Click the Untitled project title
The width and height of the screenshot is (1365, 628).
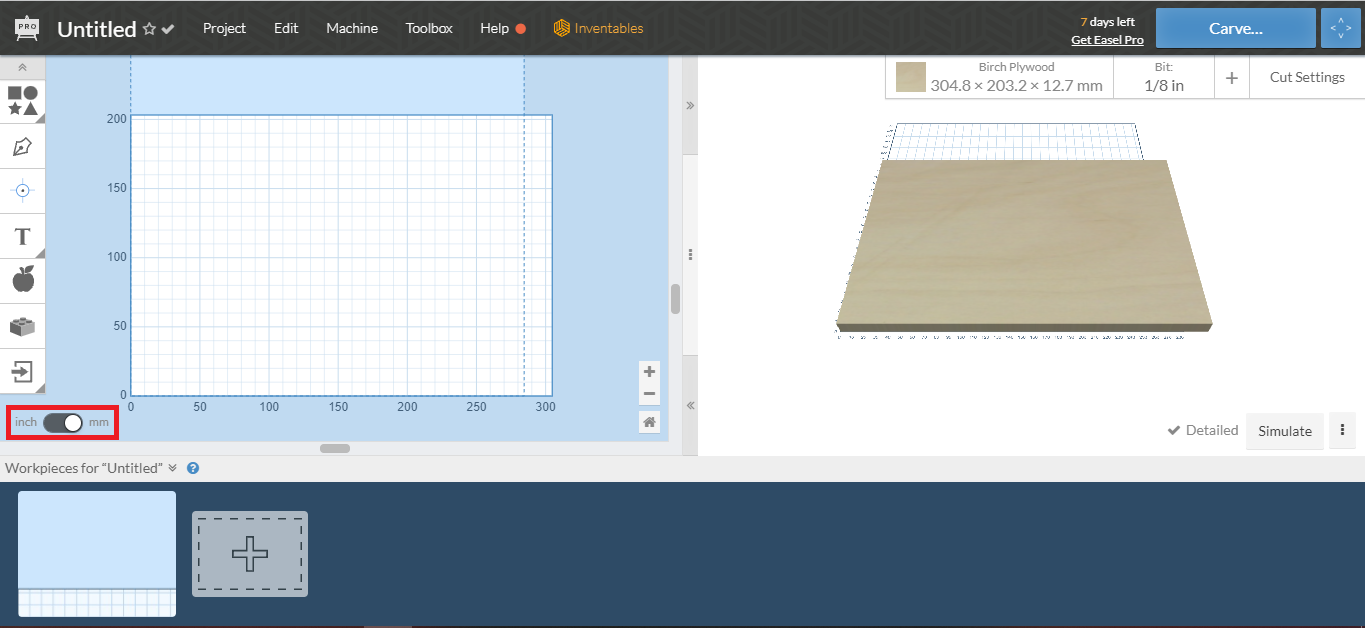[x=97, y=29]
